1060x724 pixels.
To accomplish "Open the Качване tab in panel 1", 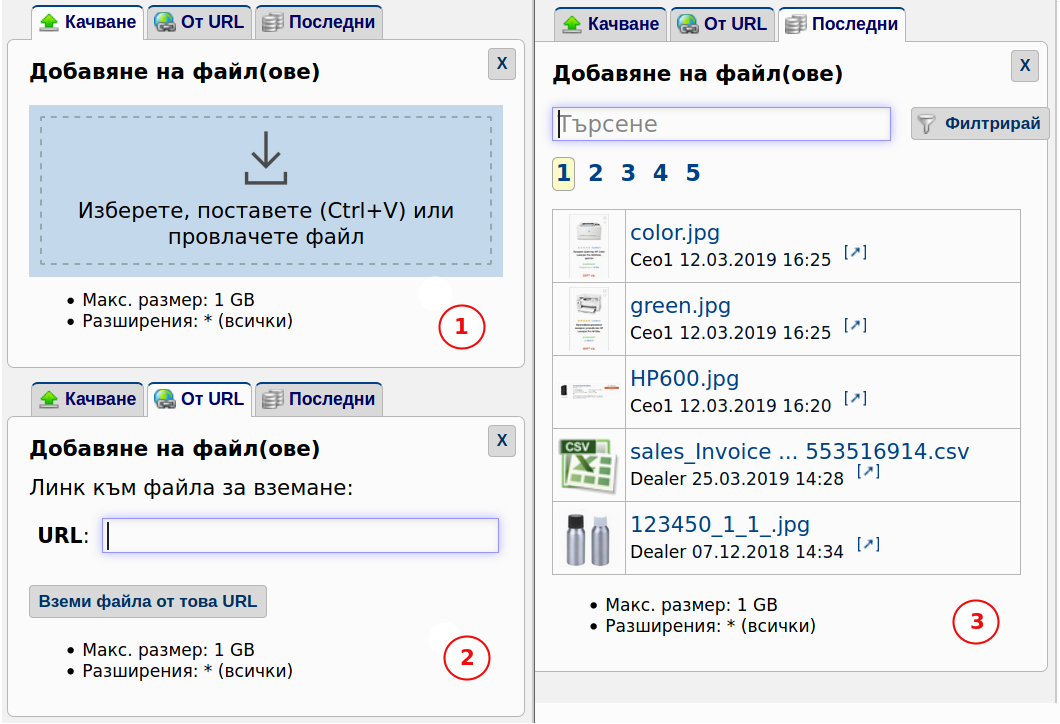I will coord(87,22).
